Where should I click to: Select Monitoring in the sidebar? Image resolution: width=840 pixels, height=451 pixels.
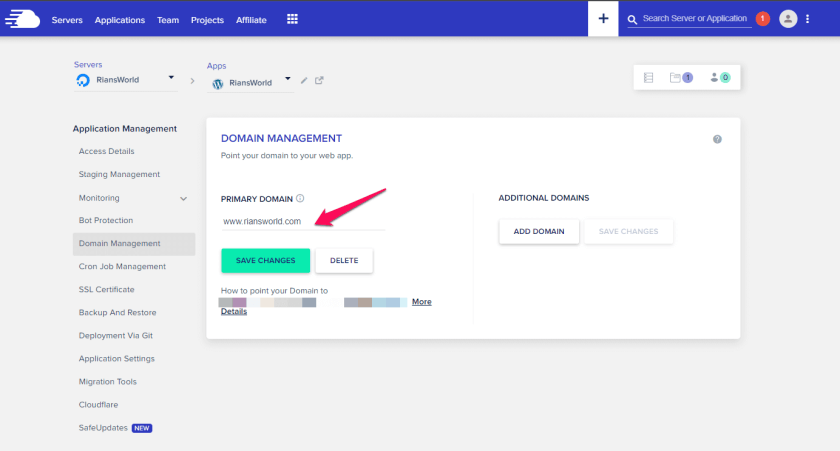pyautogui.click(x=99, y=198)
